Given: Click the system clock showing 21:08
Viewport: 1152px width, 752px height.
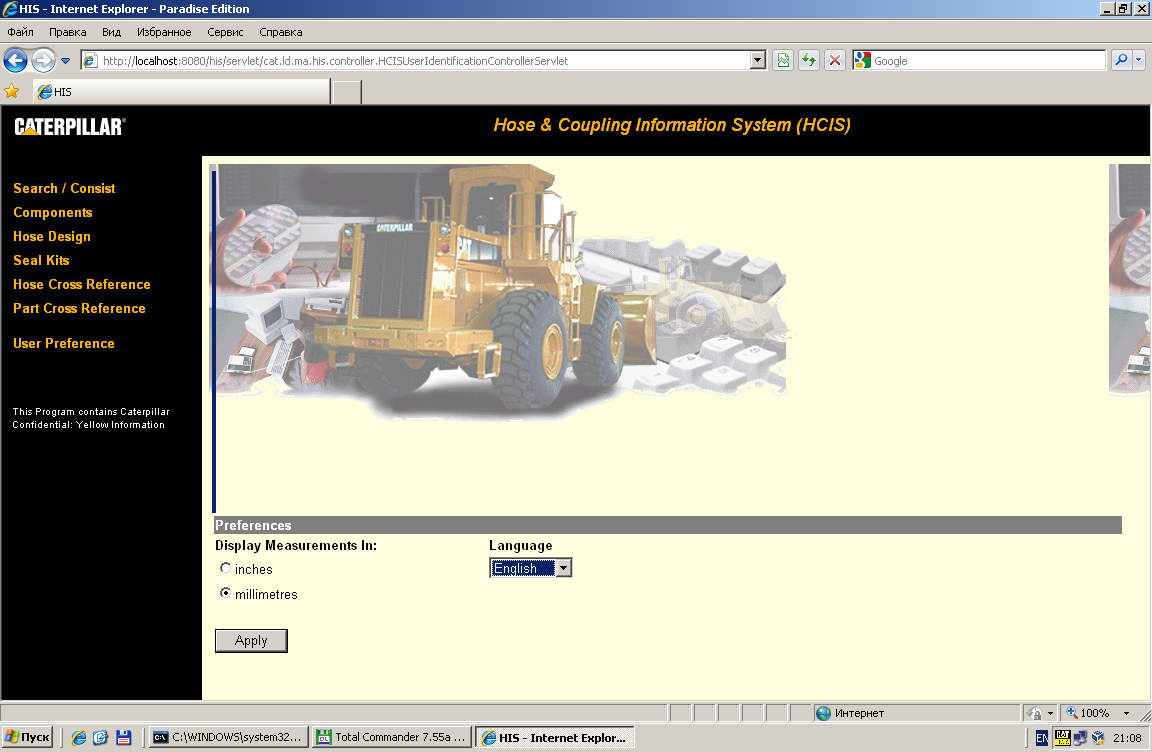Looking at the screenshot, I should tap(1127, 738).
